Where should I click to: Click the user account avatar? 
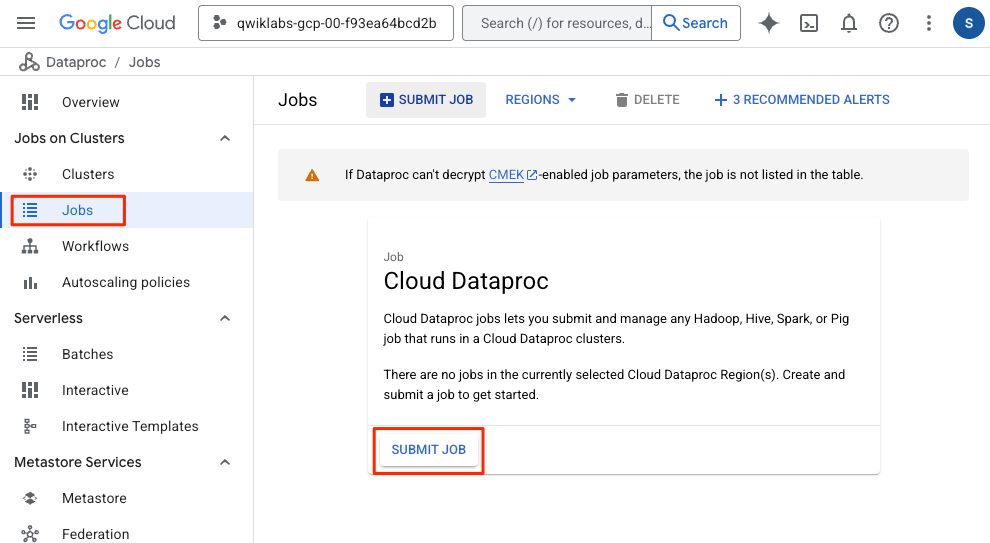click(968, 23)
